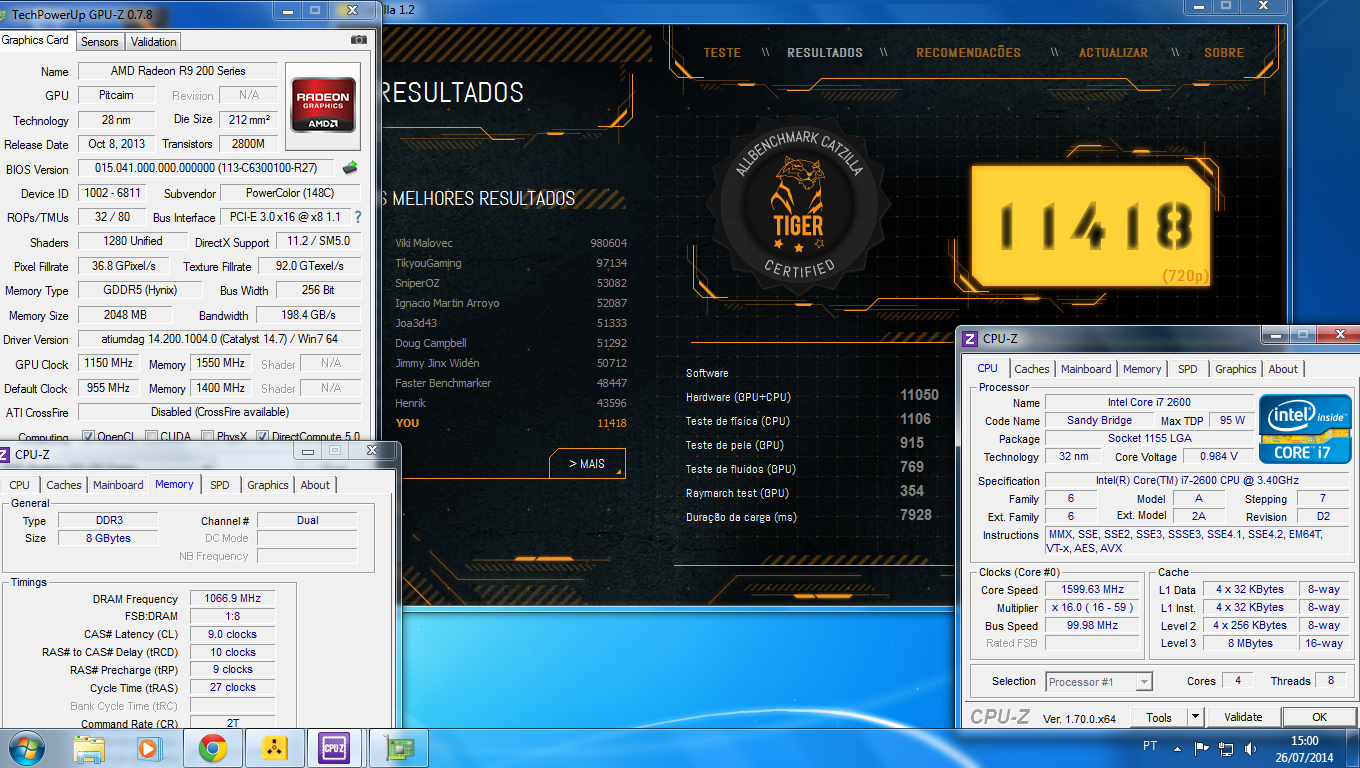Open Google Chrome from the taskbar
Screen dimensions: 1360x768
coord(212,747)
